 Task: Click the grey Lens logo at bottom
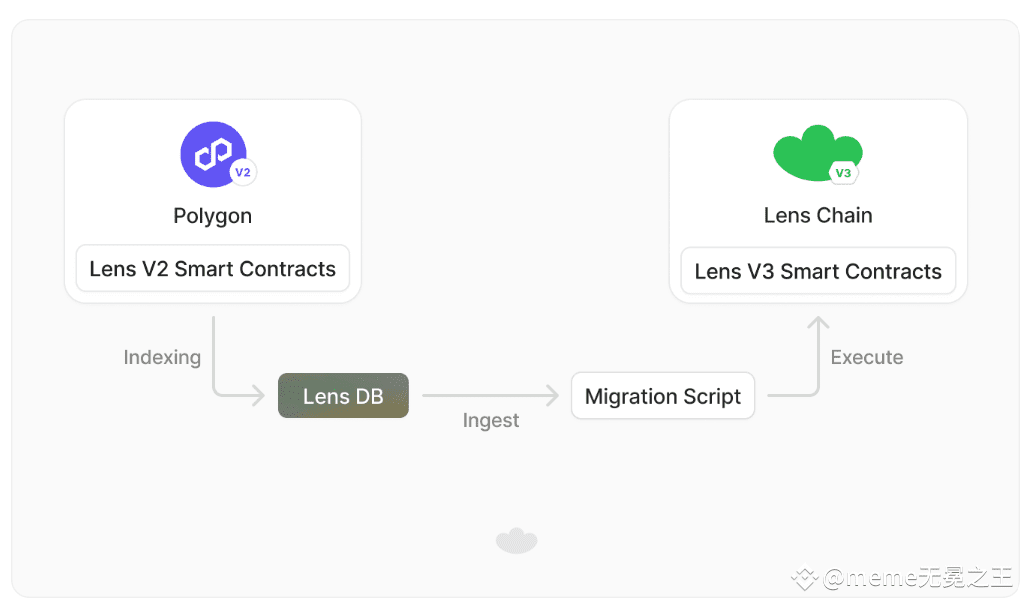coord(516,541)
